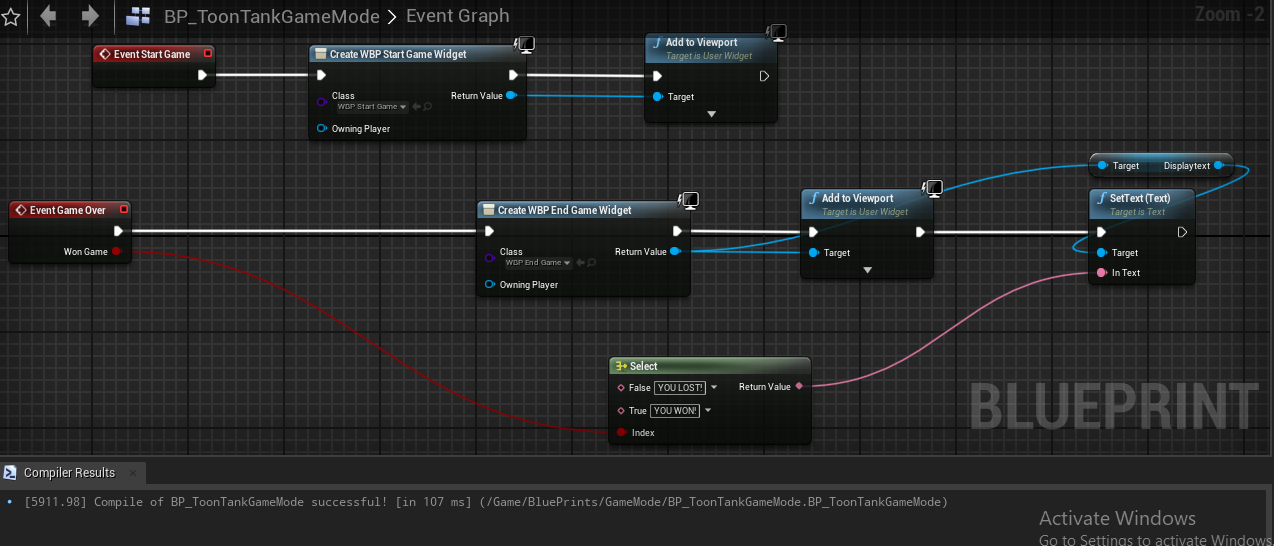Click the favorite star icon
The height and width of the screenshot is (546, 1274).
[10, 16]
